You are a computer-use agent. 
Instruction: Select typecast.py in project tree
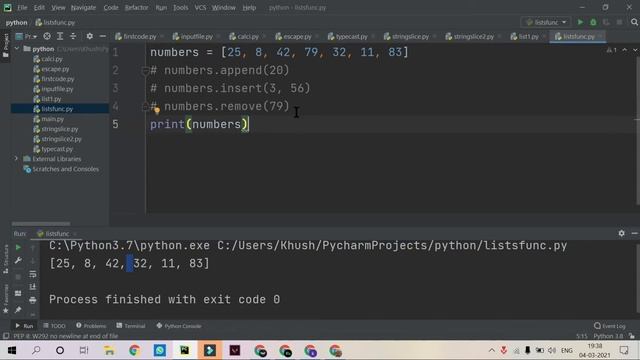point(57,149)
